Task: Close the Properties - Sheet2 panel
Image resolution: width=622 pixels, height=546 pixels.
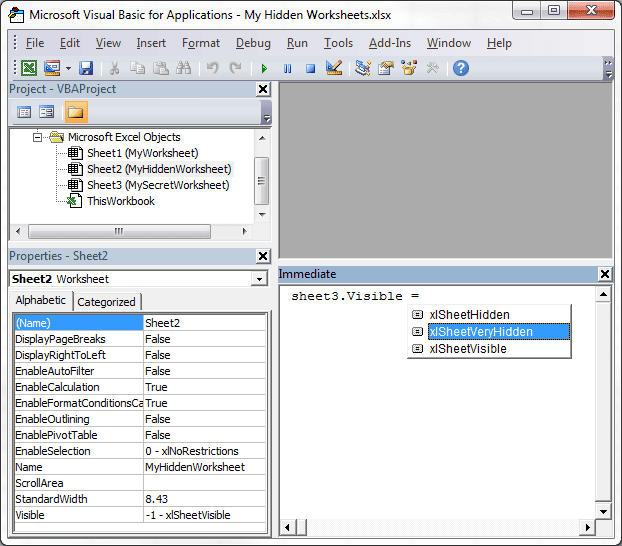Action: click(x=263, y=256)
